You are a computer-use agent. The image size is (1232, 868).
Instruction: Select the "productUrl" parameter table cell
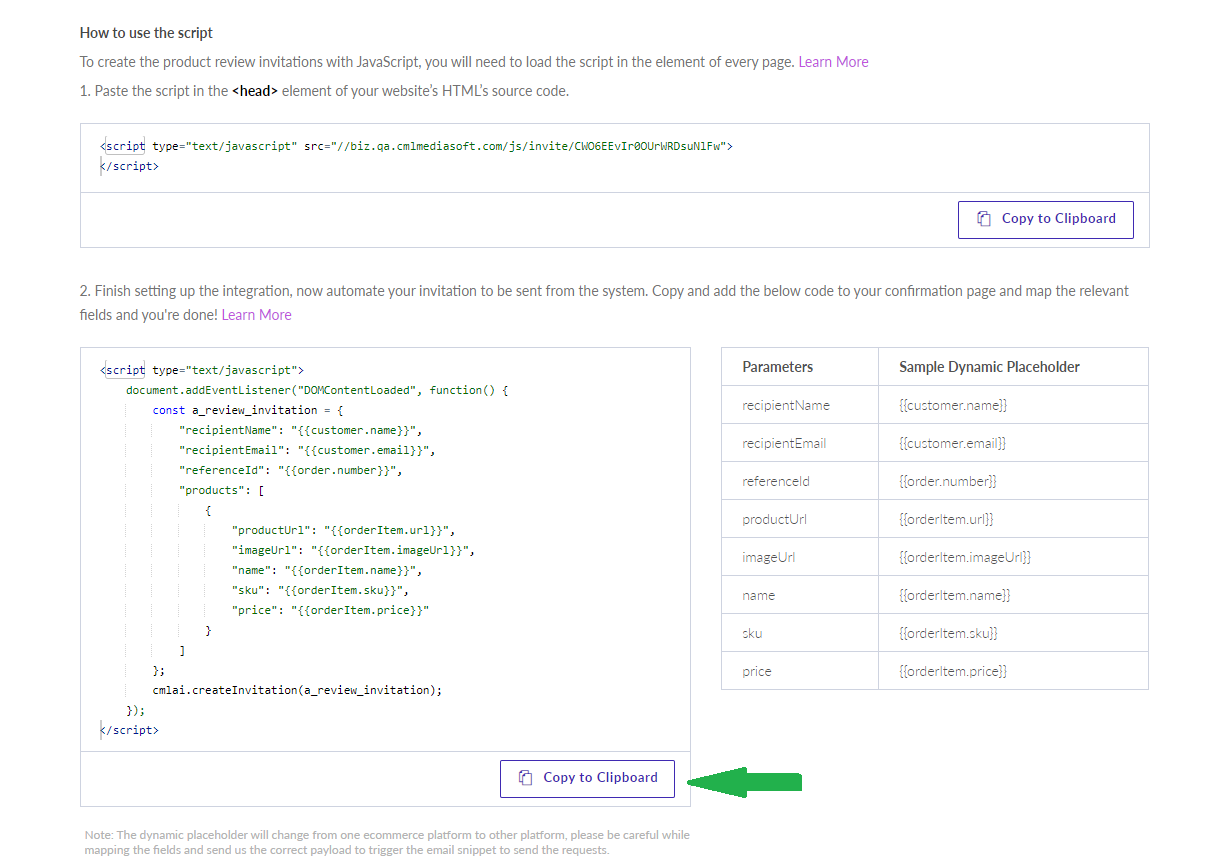[x=800, y=519]
